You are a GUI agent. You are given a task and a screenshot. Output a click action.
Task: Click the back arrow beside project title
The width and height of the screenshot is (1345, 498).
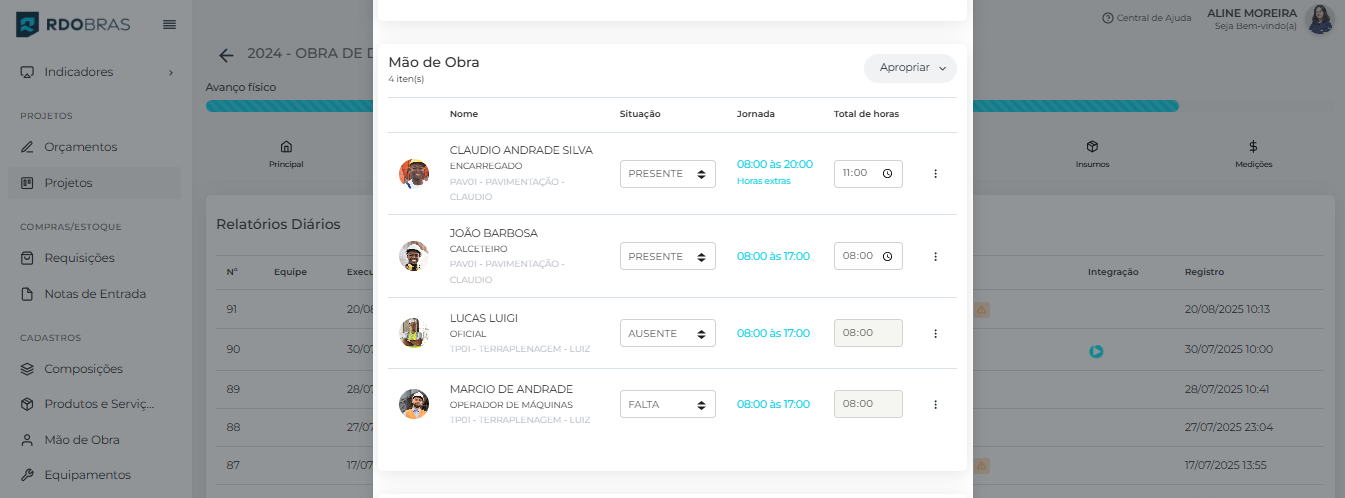[x=227, y=55]
